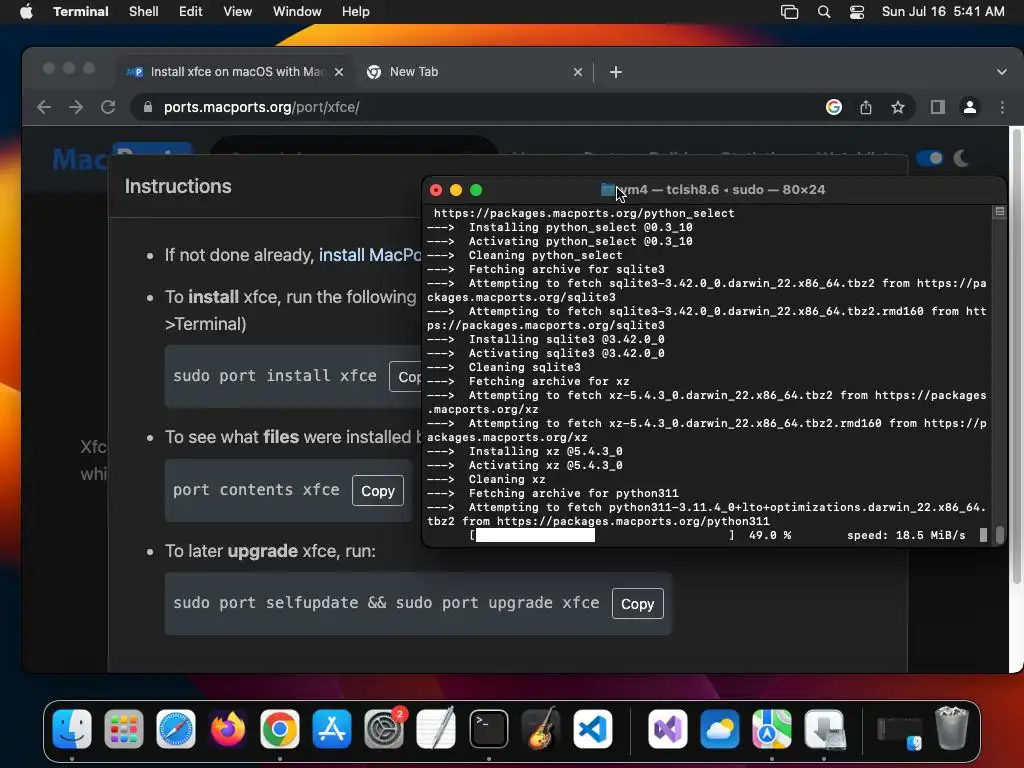Image resolution: width=1024 pixels, height=768 pixels.
Task: Open App Store from the Dock
Action: coord(332,729)
